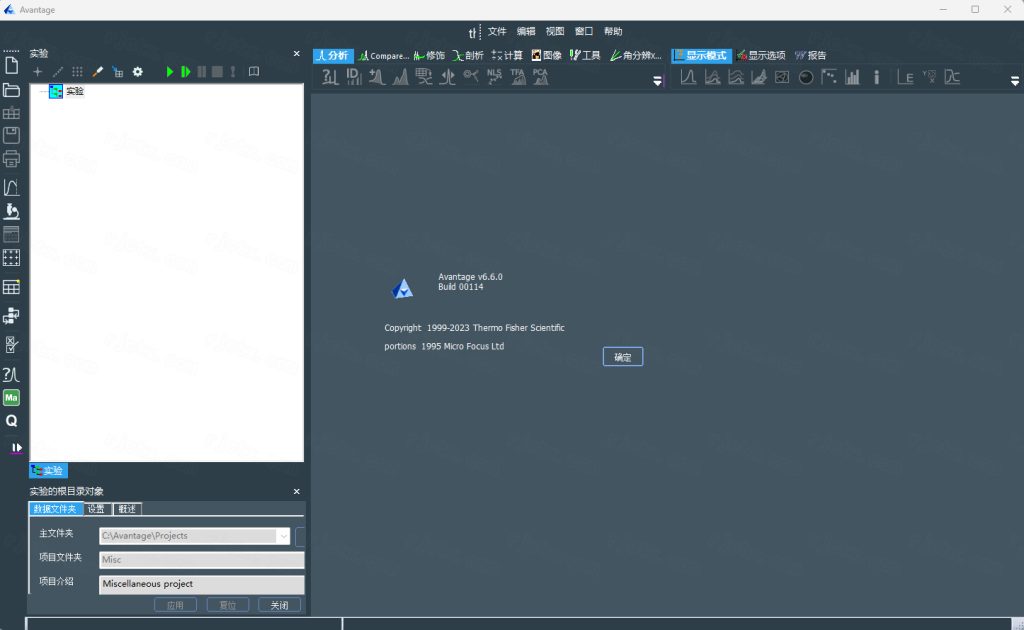Screen dimensions: 1024x630
Task: Open gear settings in 实验 toolbar
Action: tap(138, 72)
